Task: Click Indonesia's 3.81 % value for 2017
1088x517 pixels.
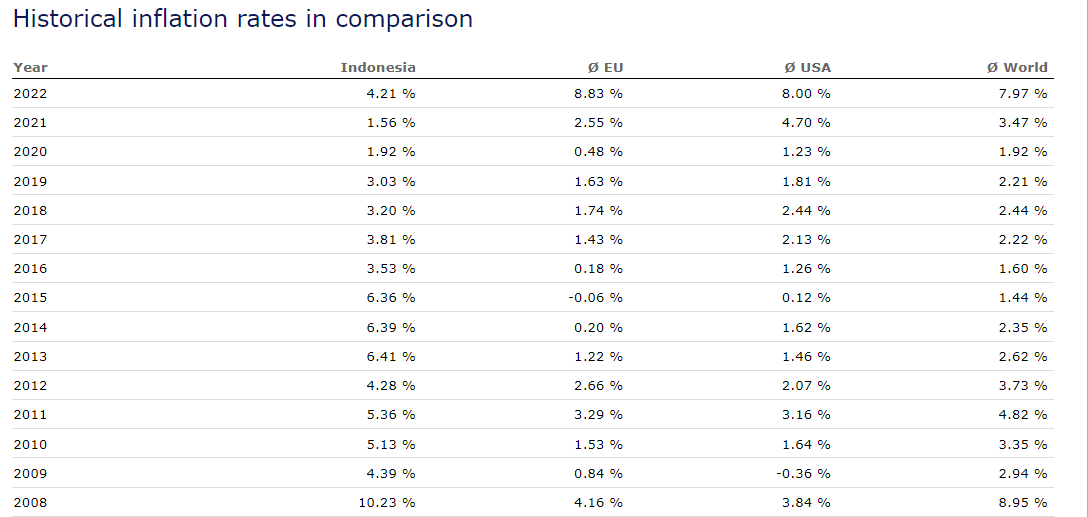Action: click(390, 240)
